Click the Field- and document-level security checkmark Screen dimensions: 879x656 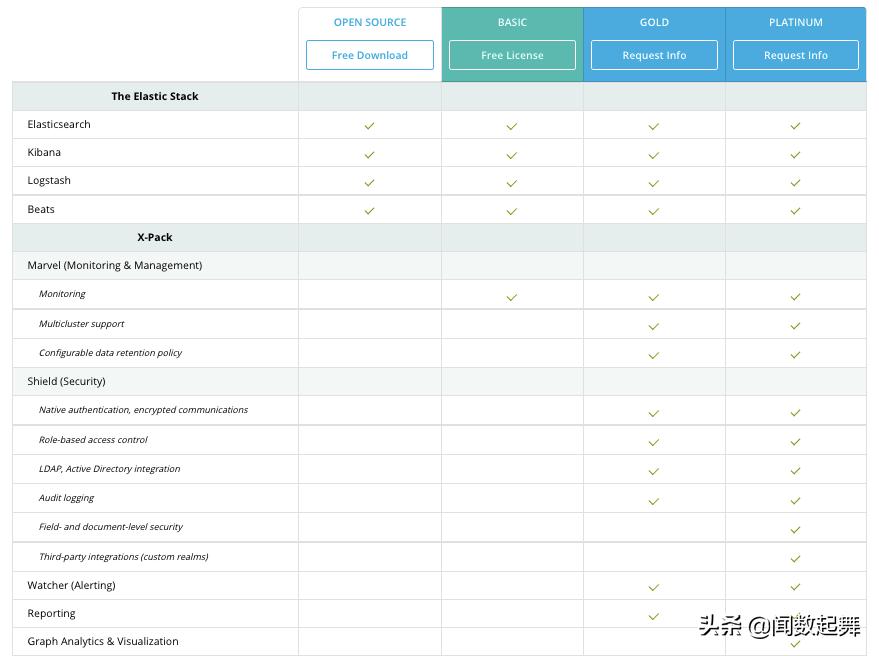click(x=795, y=529)
